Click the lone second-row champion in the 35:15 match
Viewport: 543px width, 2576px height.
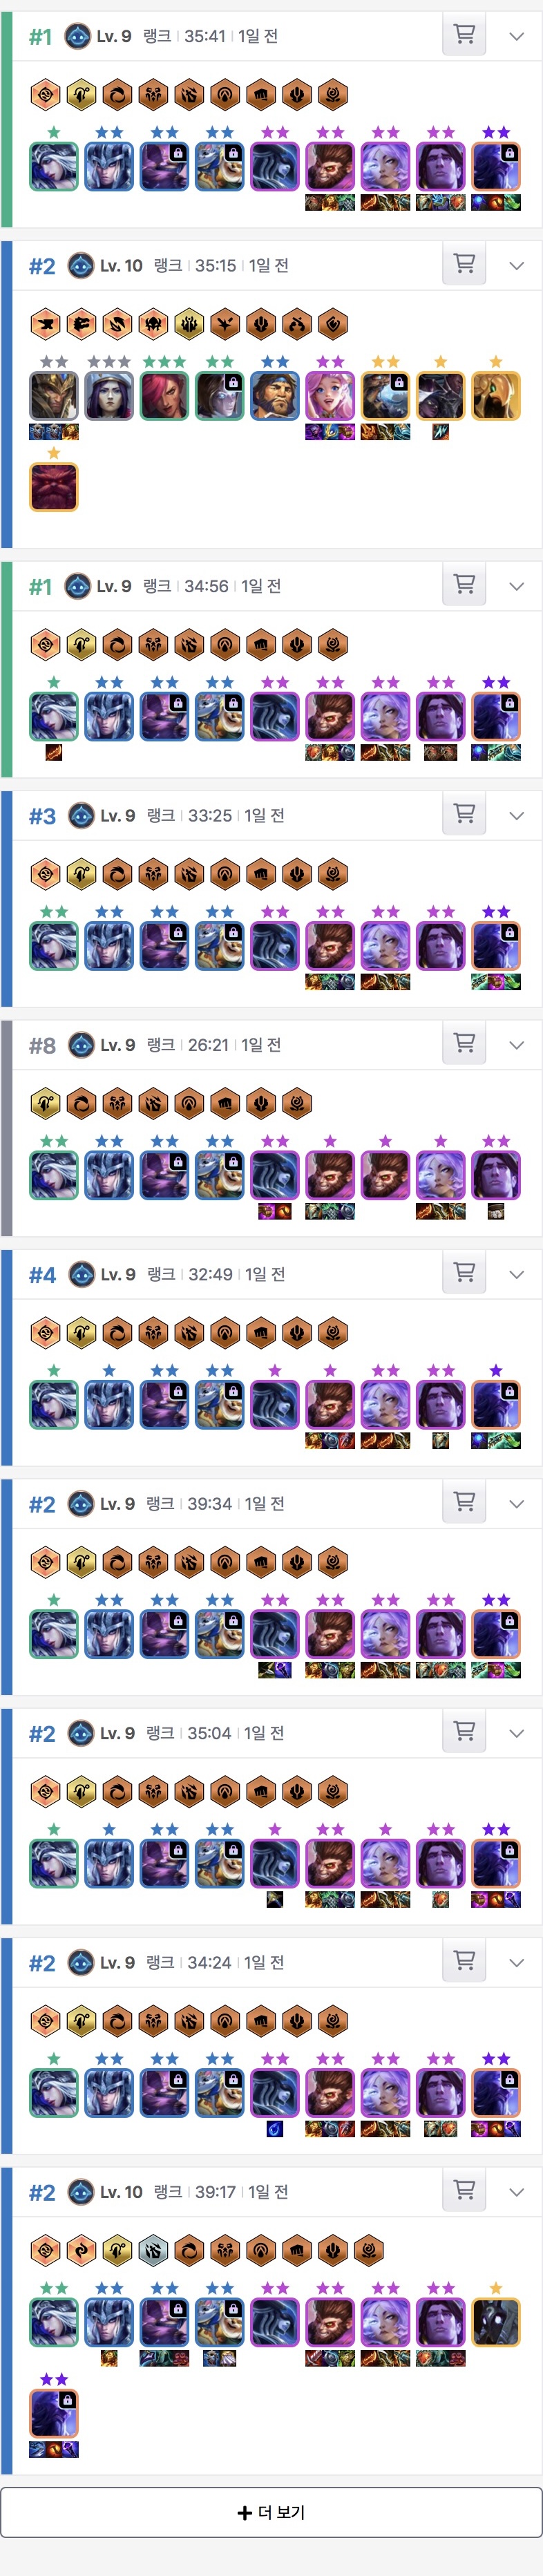pyautogui.click(x=54, y=487)
